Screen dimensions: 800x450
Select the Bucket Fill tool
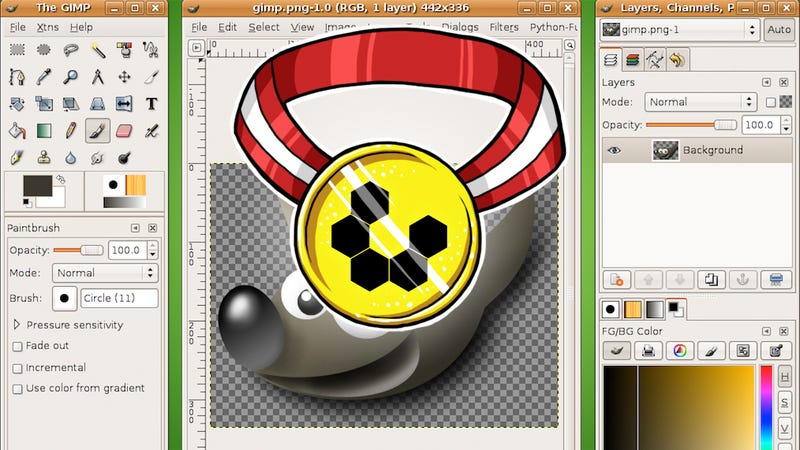tap(17, 131)
